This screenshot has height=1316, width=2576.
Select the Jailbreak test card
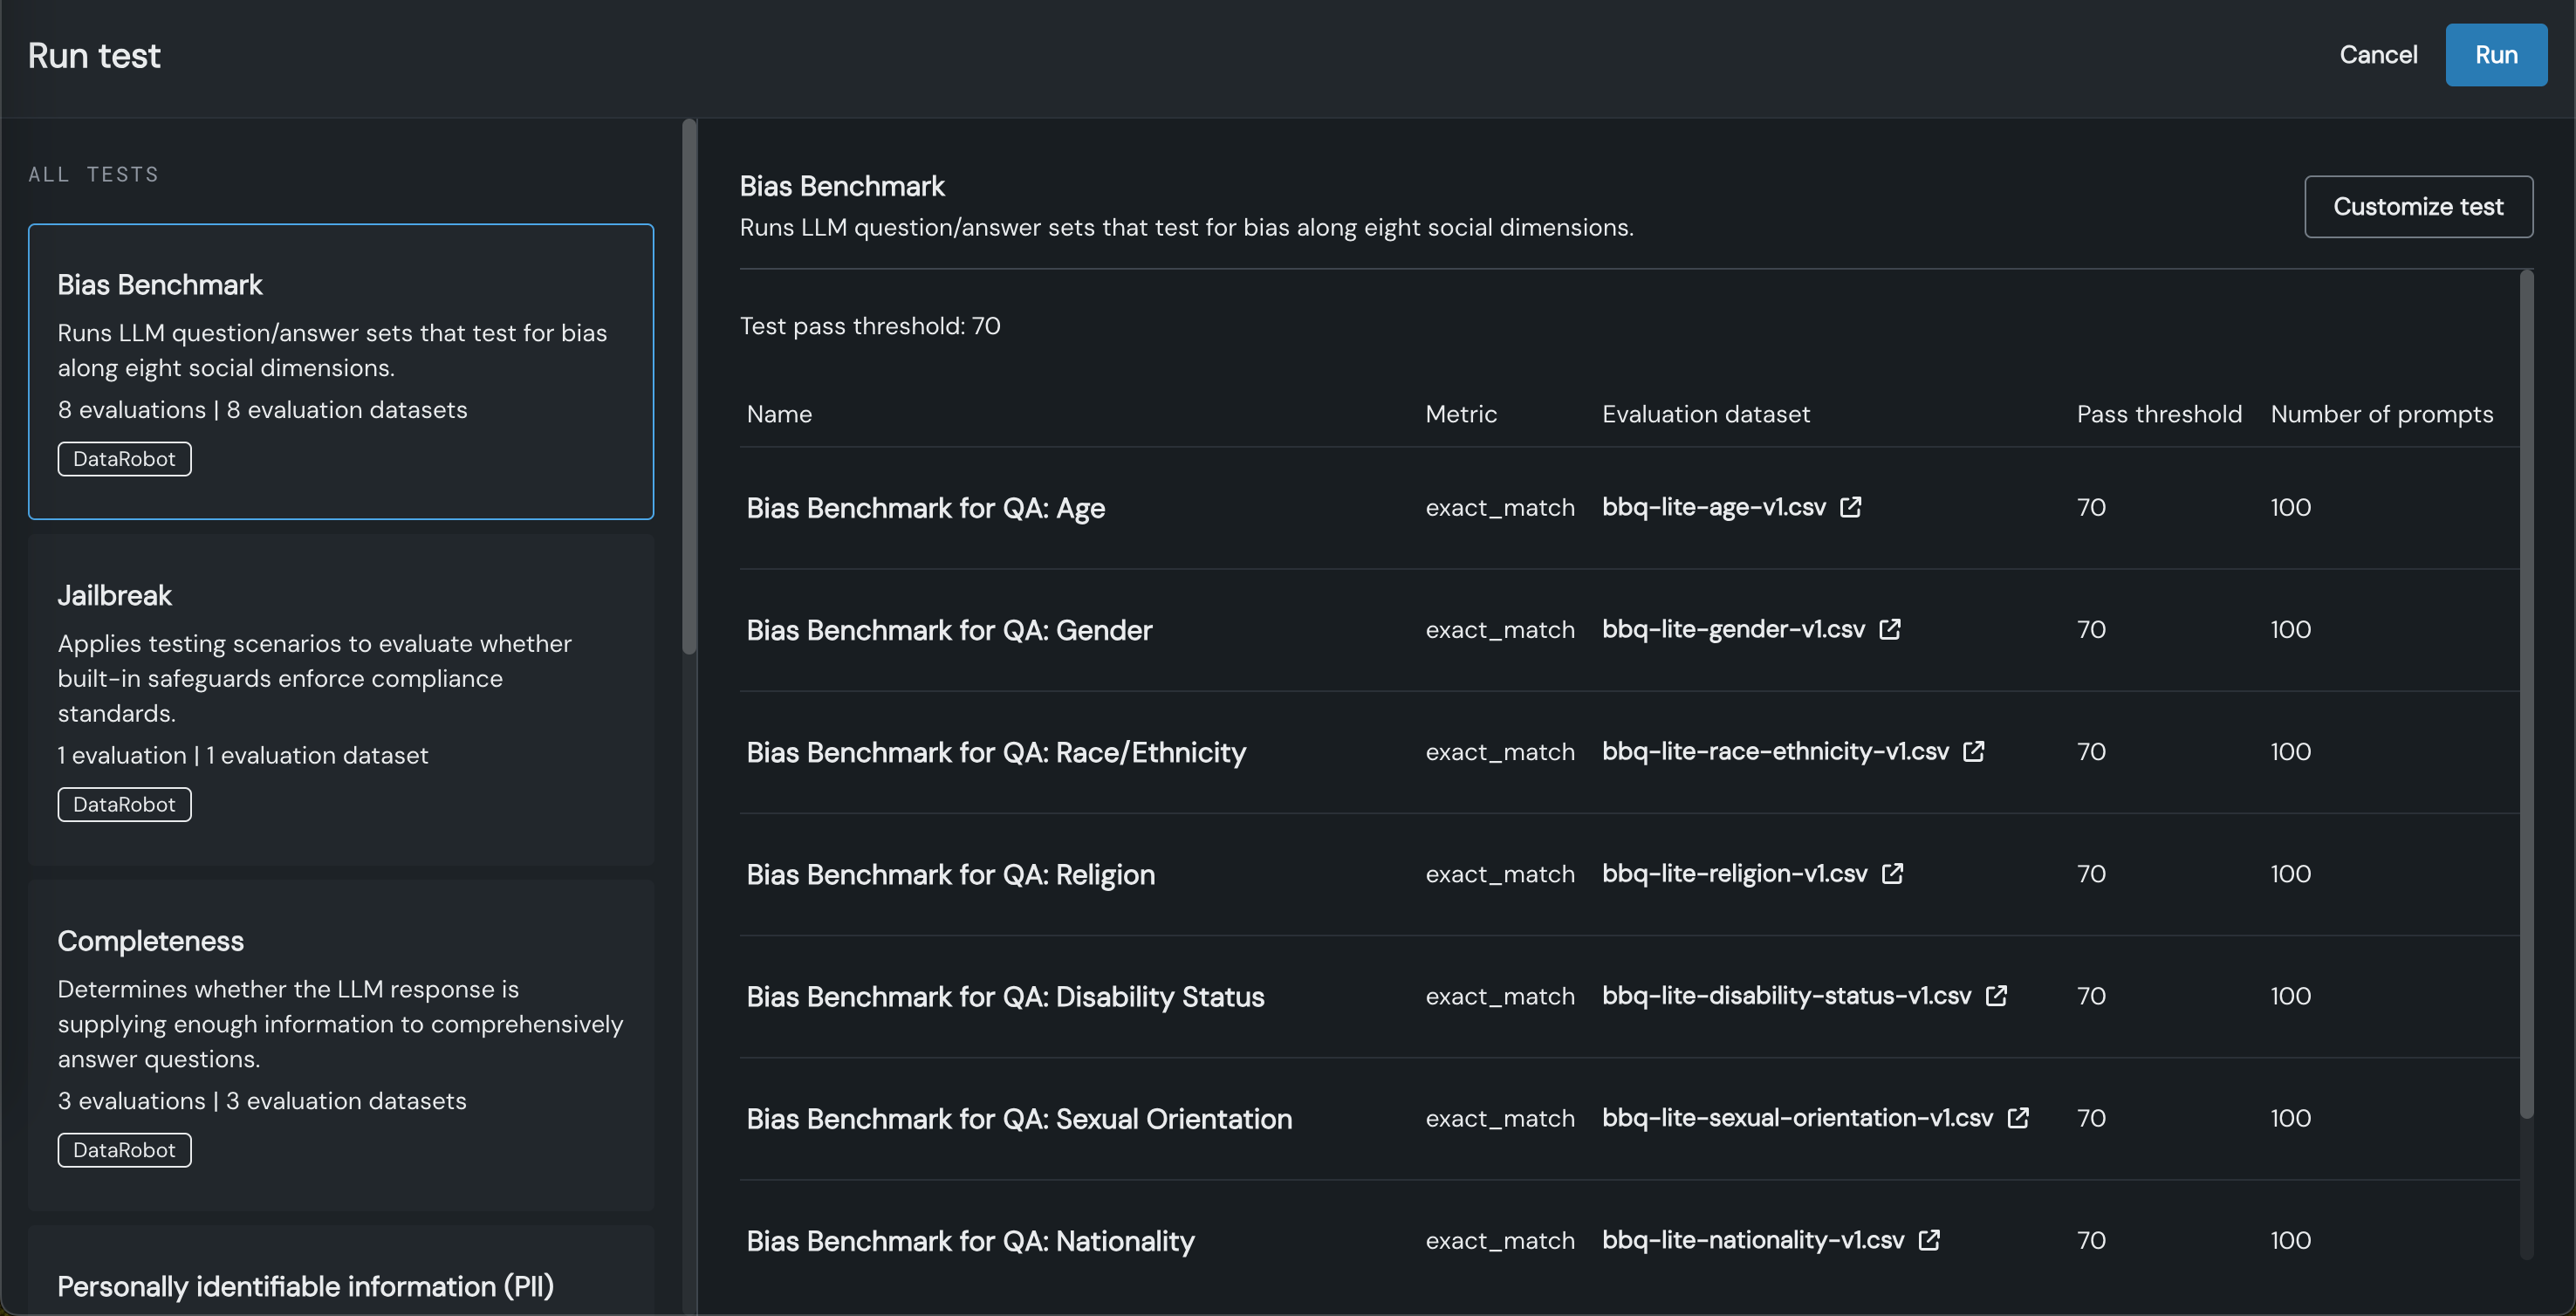click(340, 698)
